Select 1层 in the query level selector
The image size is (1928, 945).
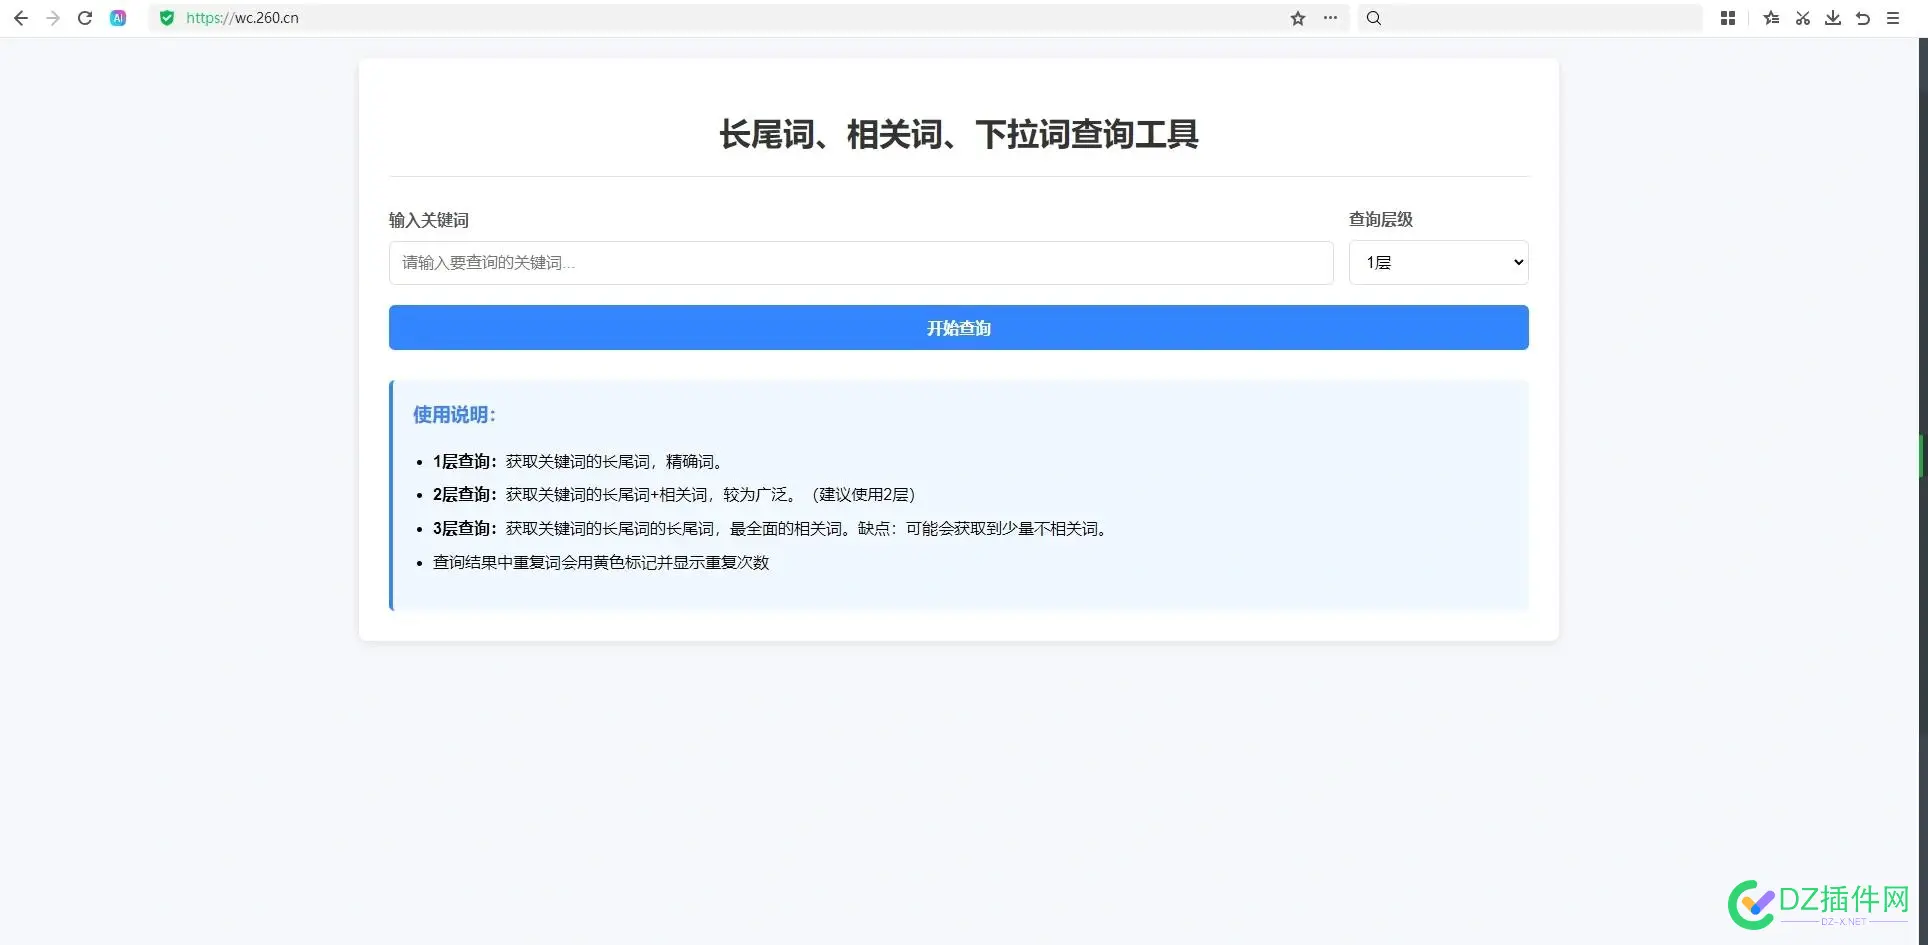(1438, 262)
